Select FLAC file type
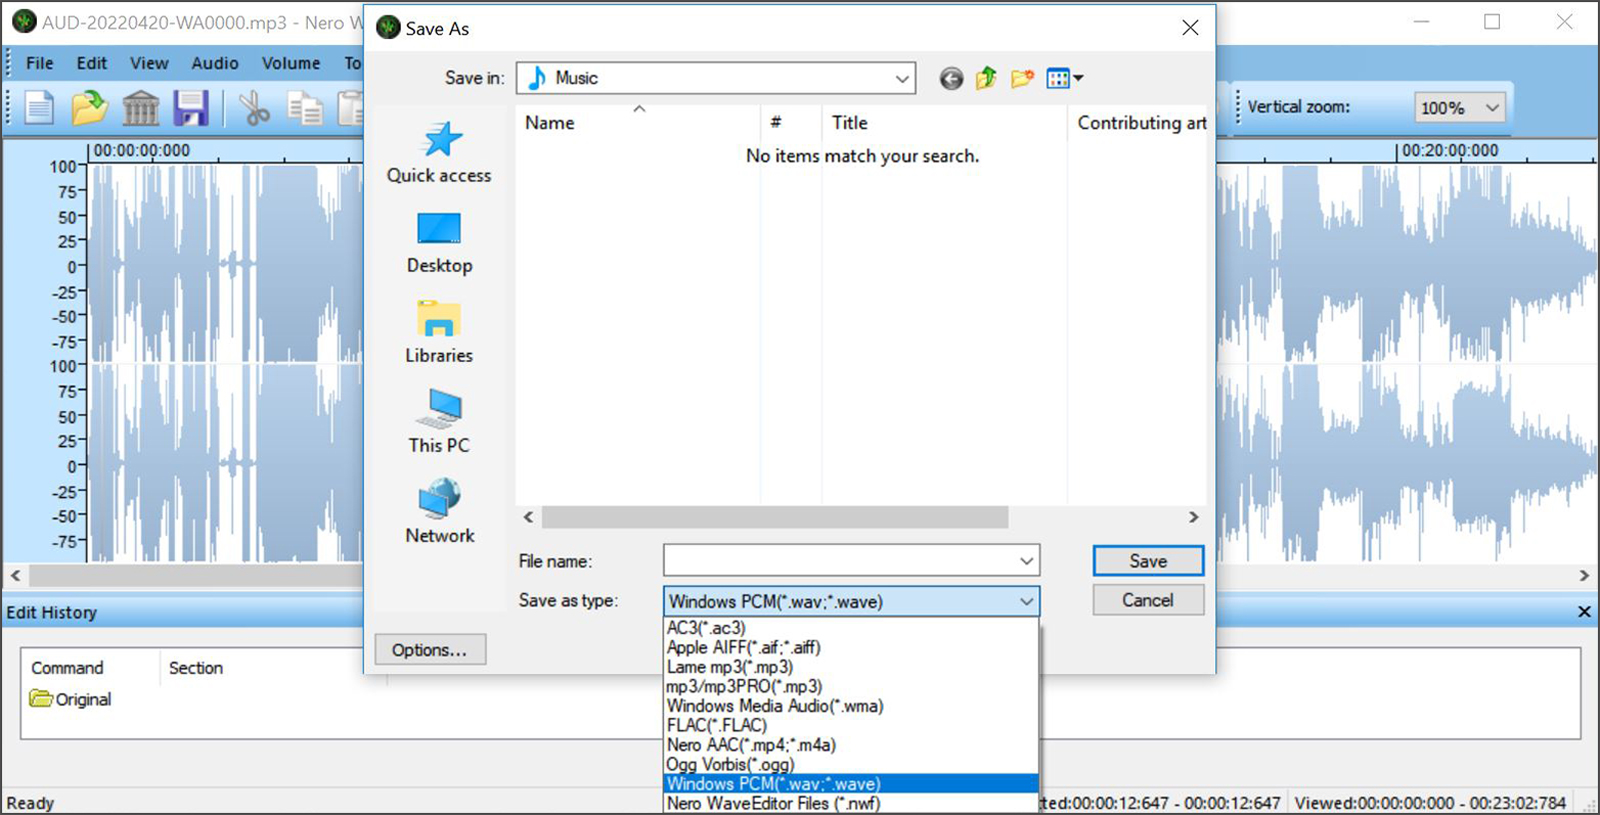Viewport: 1600px width, 815px height. point(851,725)
